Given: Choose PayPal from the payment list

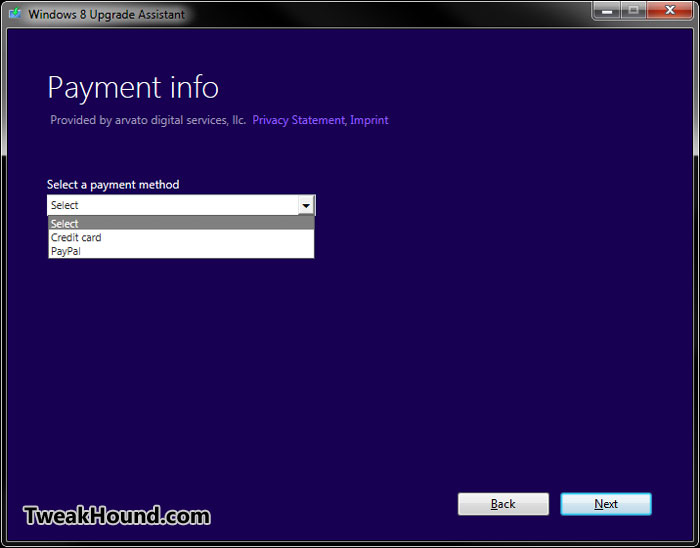Looking at the screenshot, I should pos(181,251).
